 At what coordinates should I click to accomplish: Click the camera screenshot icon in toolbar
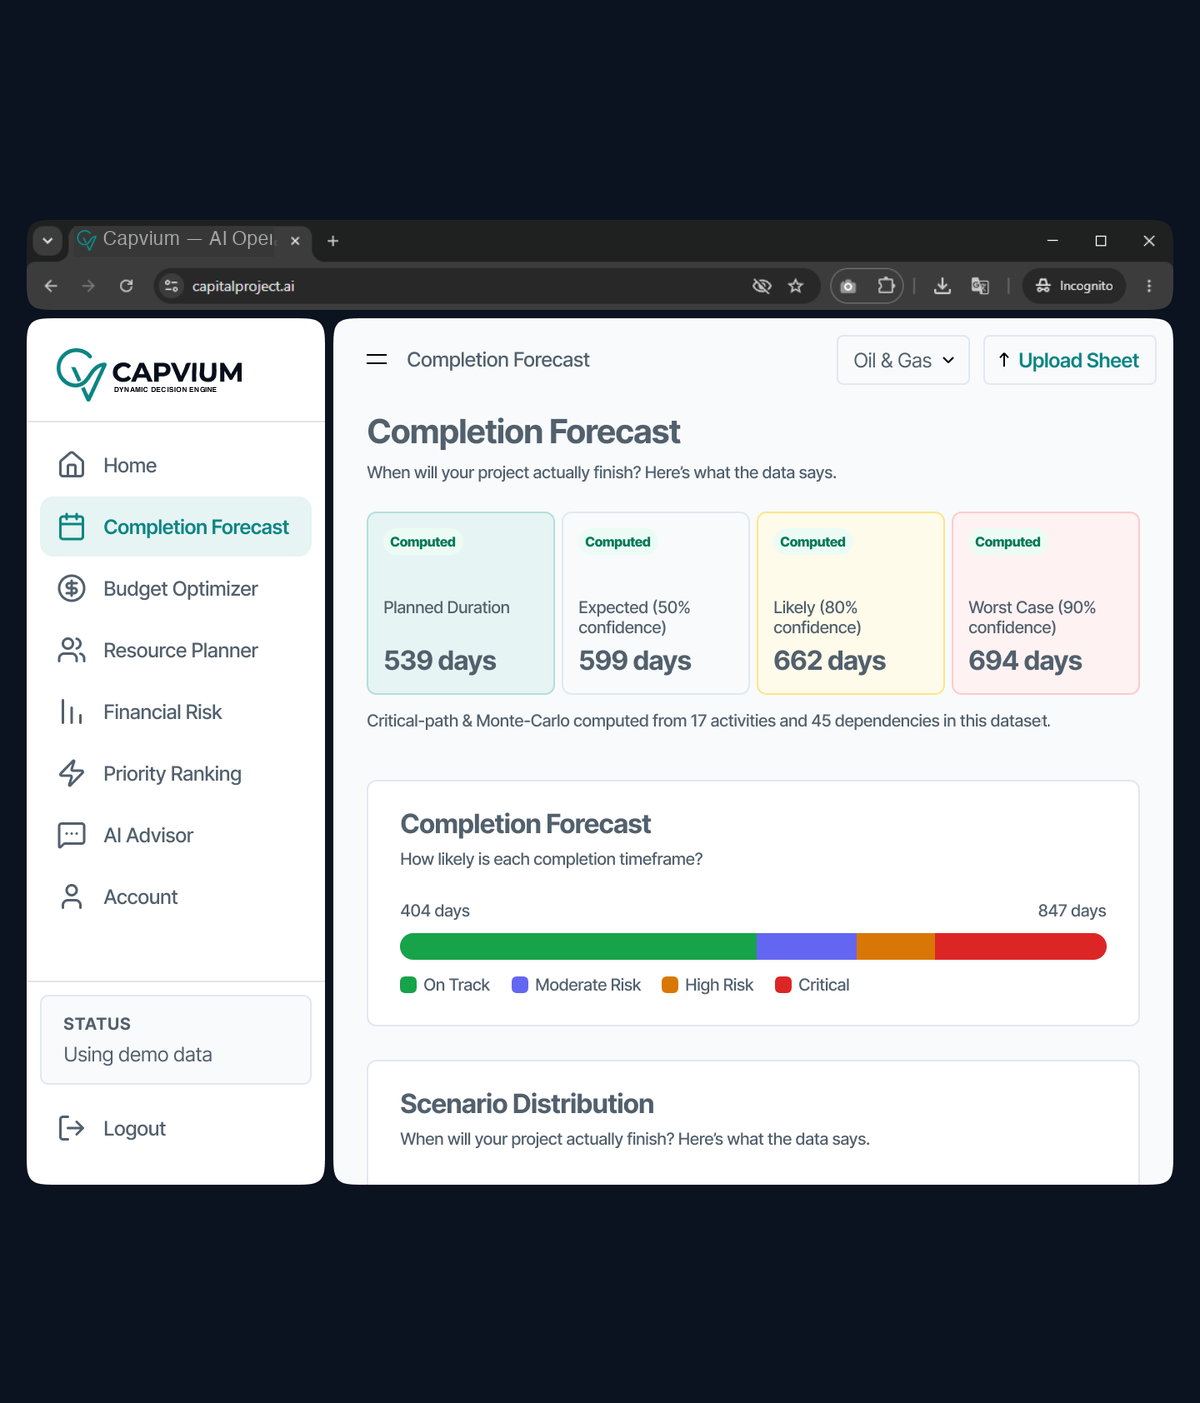coord(848,286)
